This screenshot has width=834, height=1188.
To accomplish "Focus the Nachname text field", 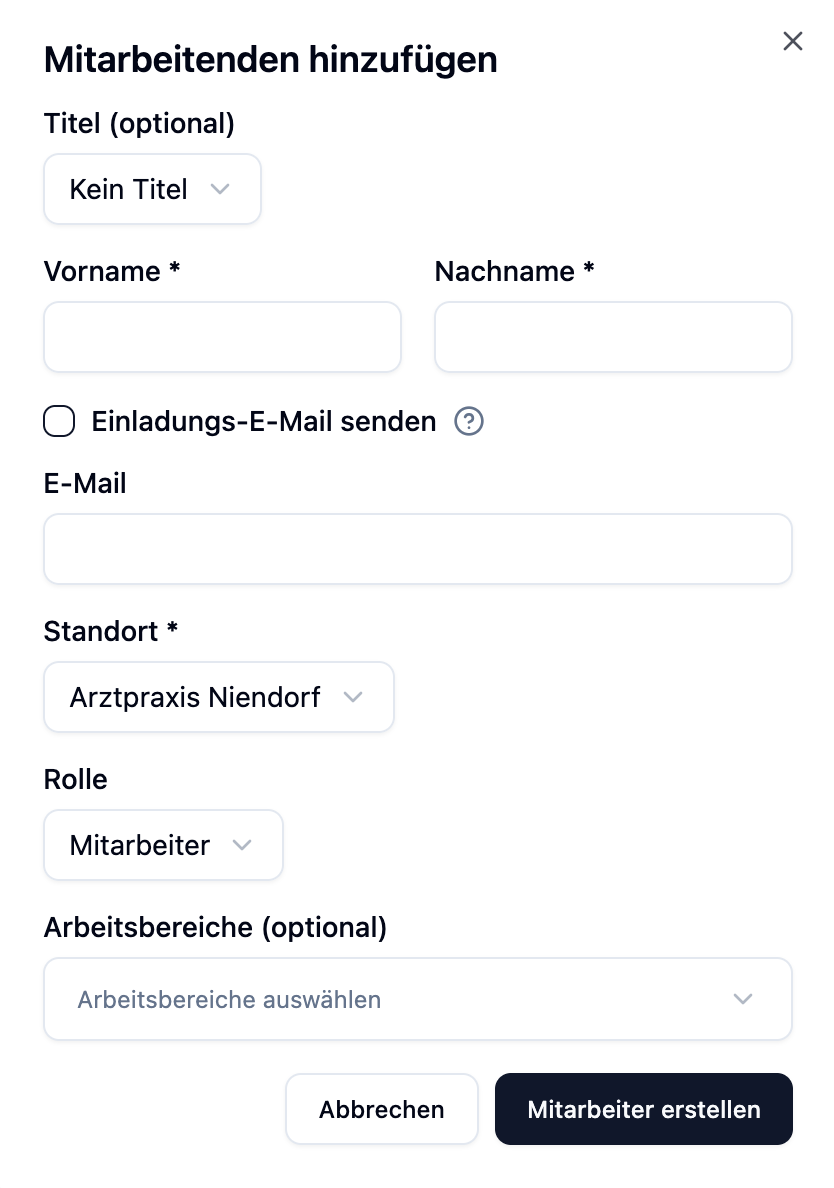I will (613, 338).
